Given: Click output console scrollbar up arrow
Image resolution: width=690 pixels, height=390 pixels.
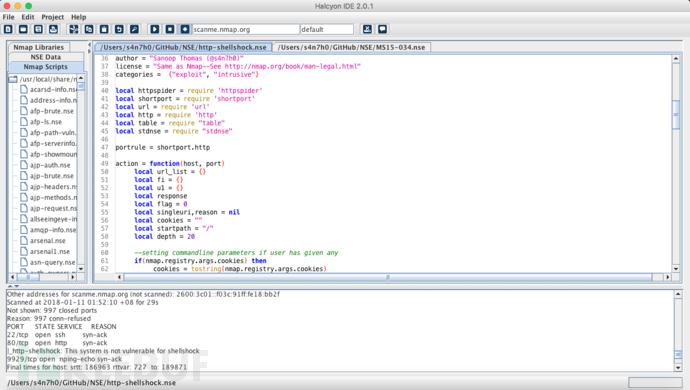Looking at the screenshot, I should point(678,294).
